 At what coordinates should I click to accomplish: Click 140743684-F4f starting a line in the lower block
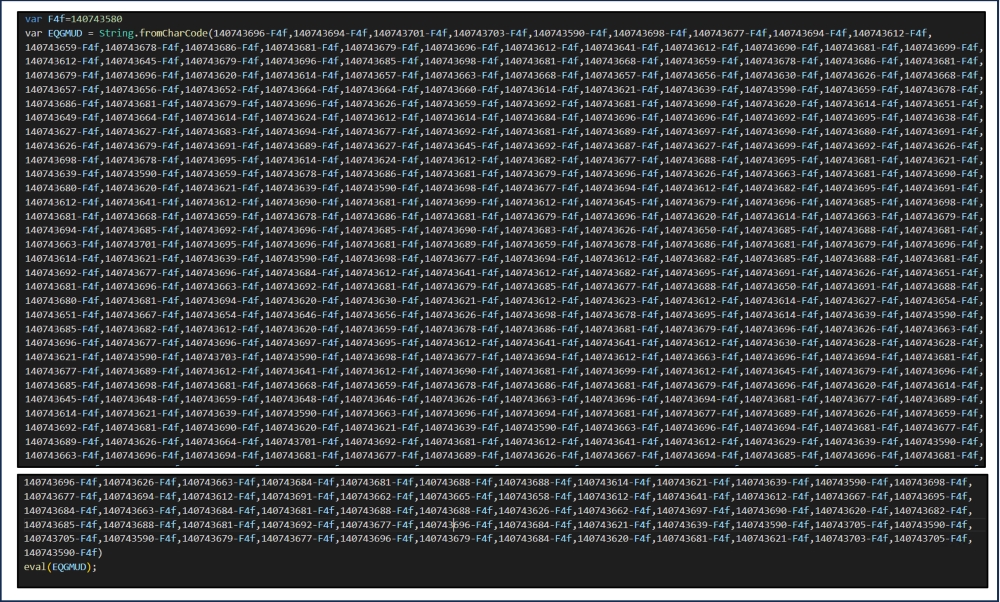click(x=61, y=511)
